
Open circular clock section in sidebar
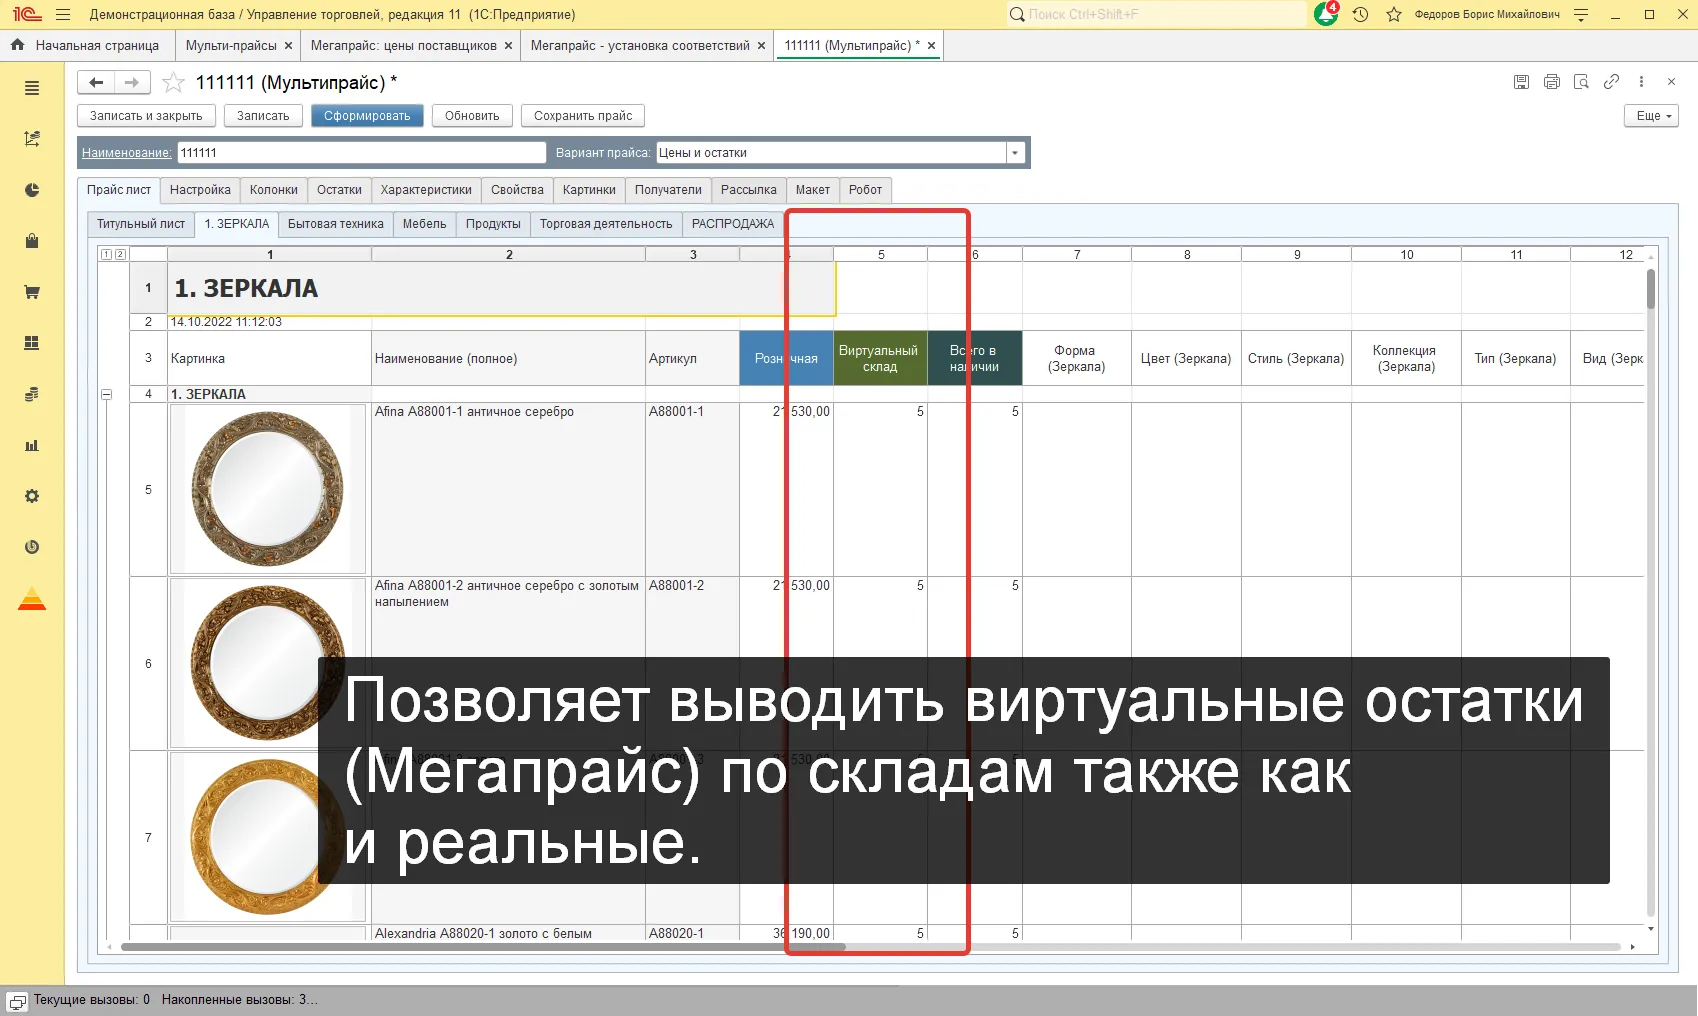(32, 547)
